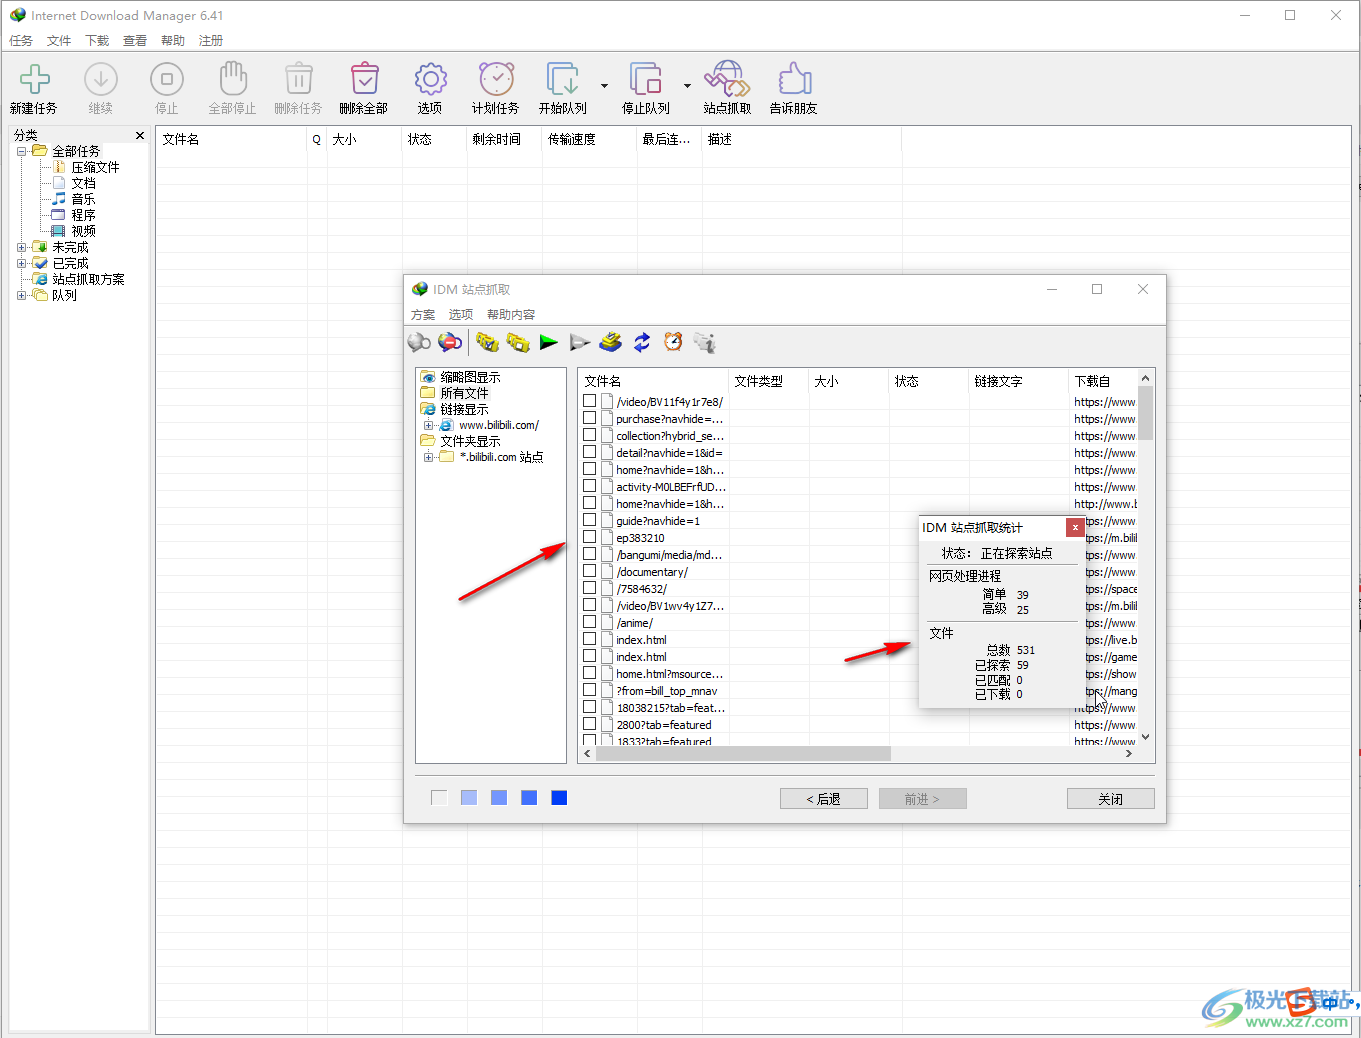Click the globe stop-exploring icon with red sign
Screen dimensions: 1361x1038
coord(450,342)
